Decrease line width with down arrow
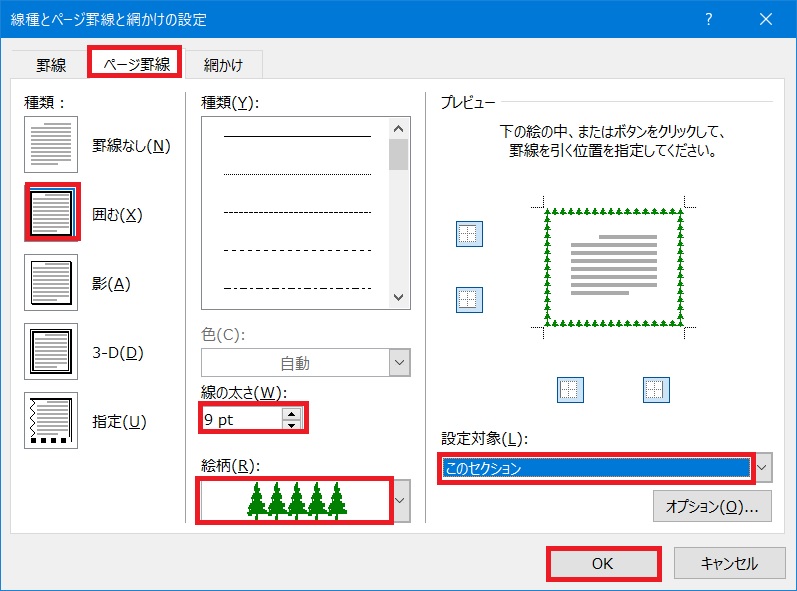This screenshot has width=797, height=591. click(291, 425)
